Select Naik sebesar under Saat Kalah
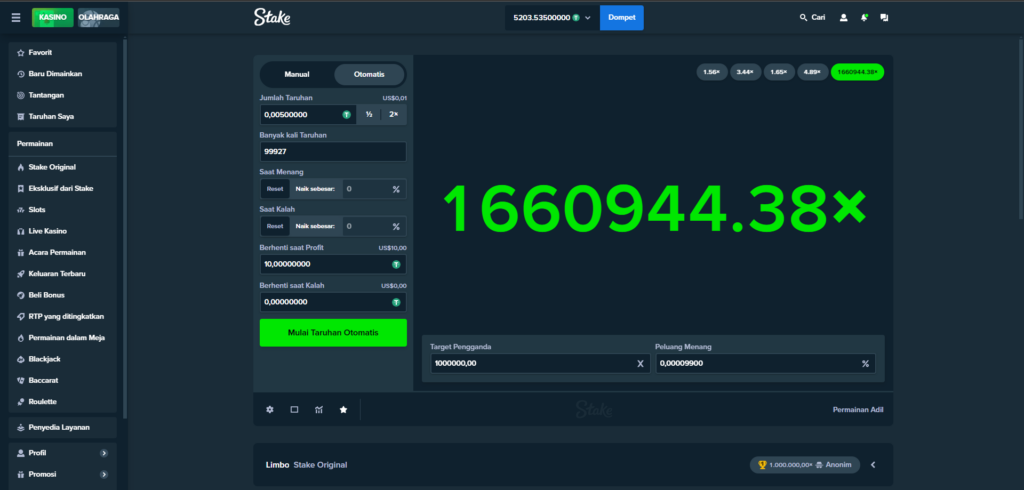 (x=315, y=226)
